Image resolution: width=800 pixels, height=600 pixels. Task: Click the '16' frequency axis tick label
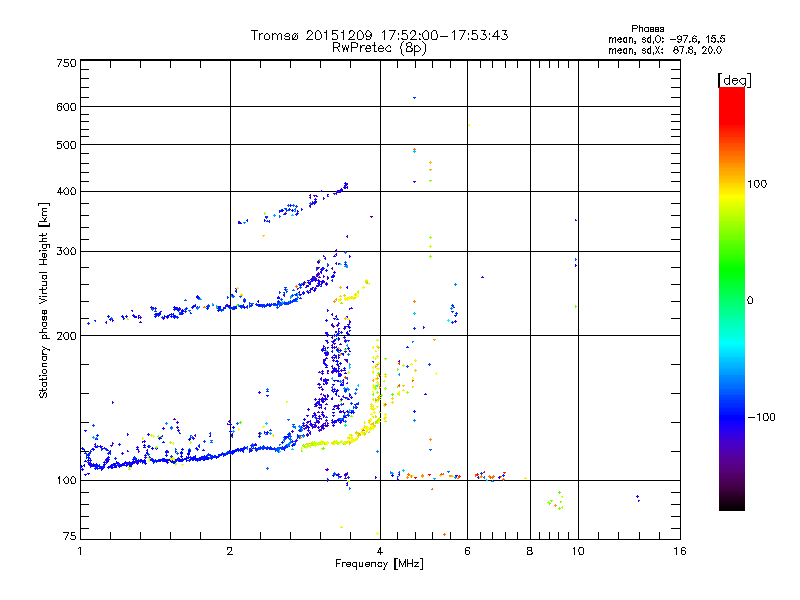[680, 551]
